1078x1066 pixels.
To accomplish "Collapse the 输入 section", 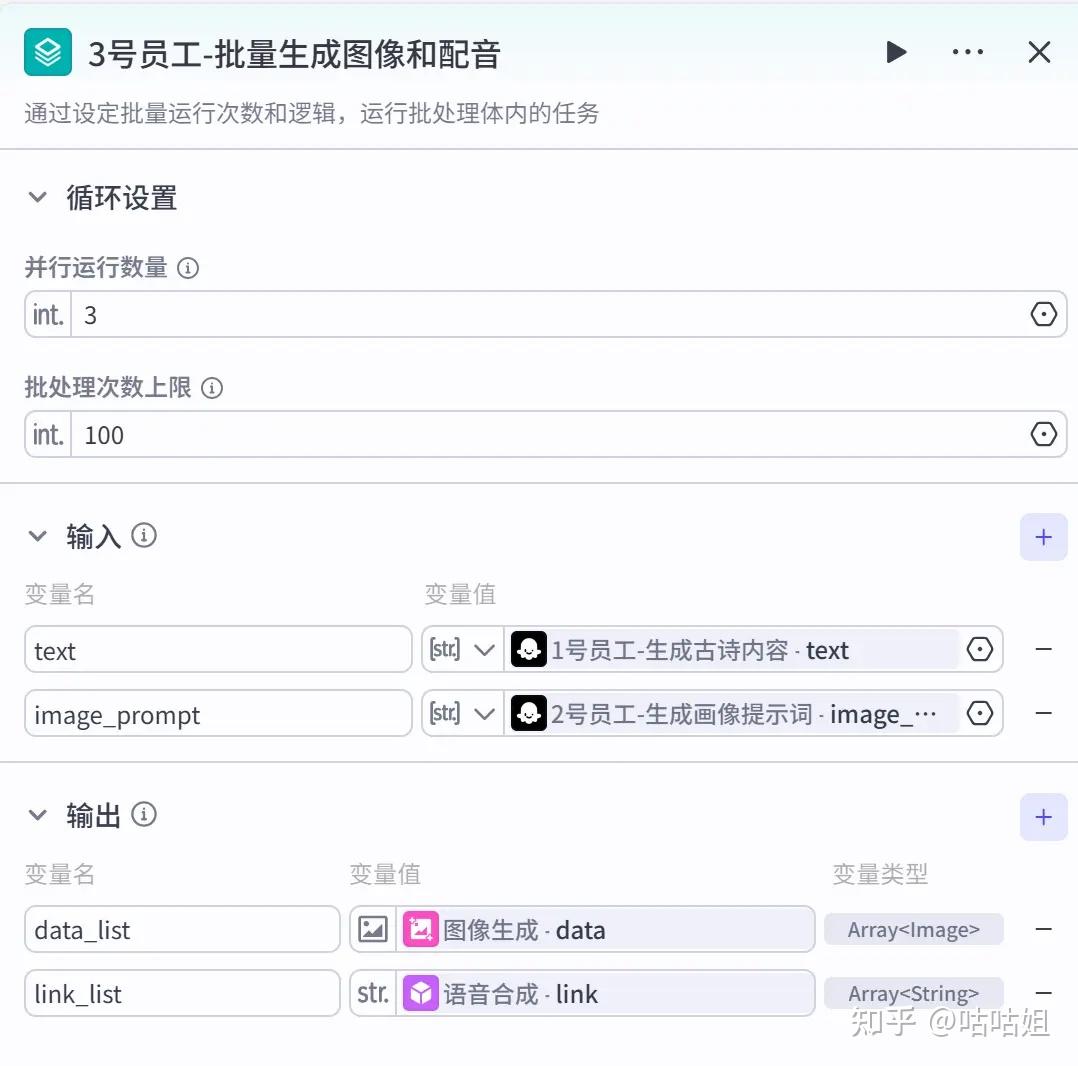I will [x=38, y=536].
